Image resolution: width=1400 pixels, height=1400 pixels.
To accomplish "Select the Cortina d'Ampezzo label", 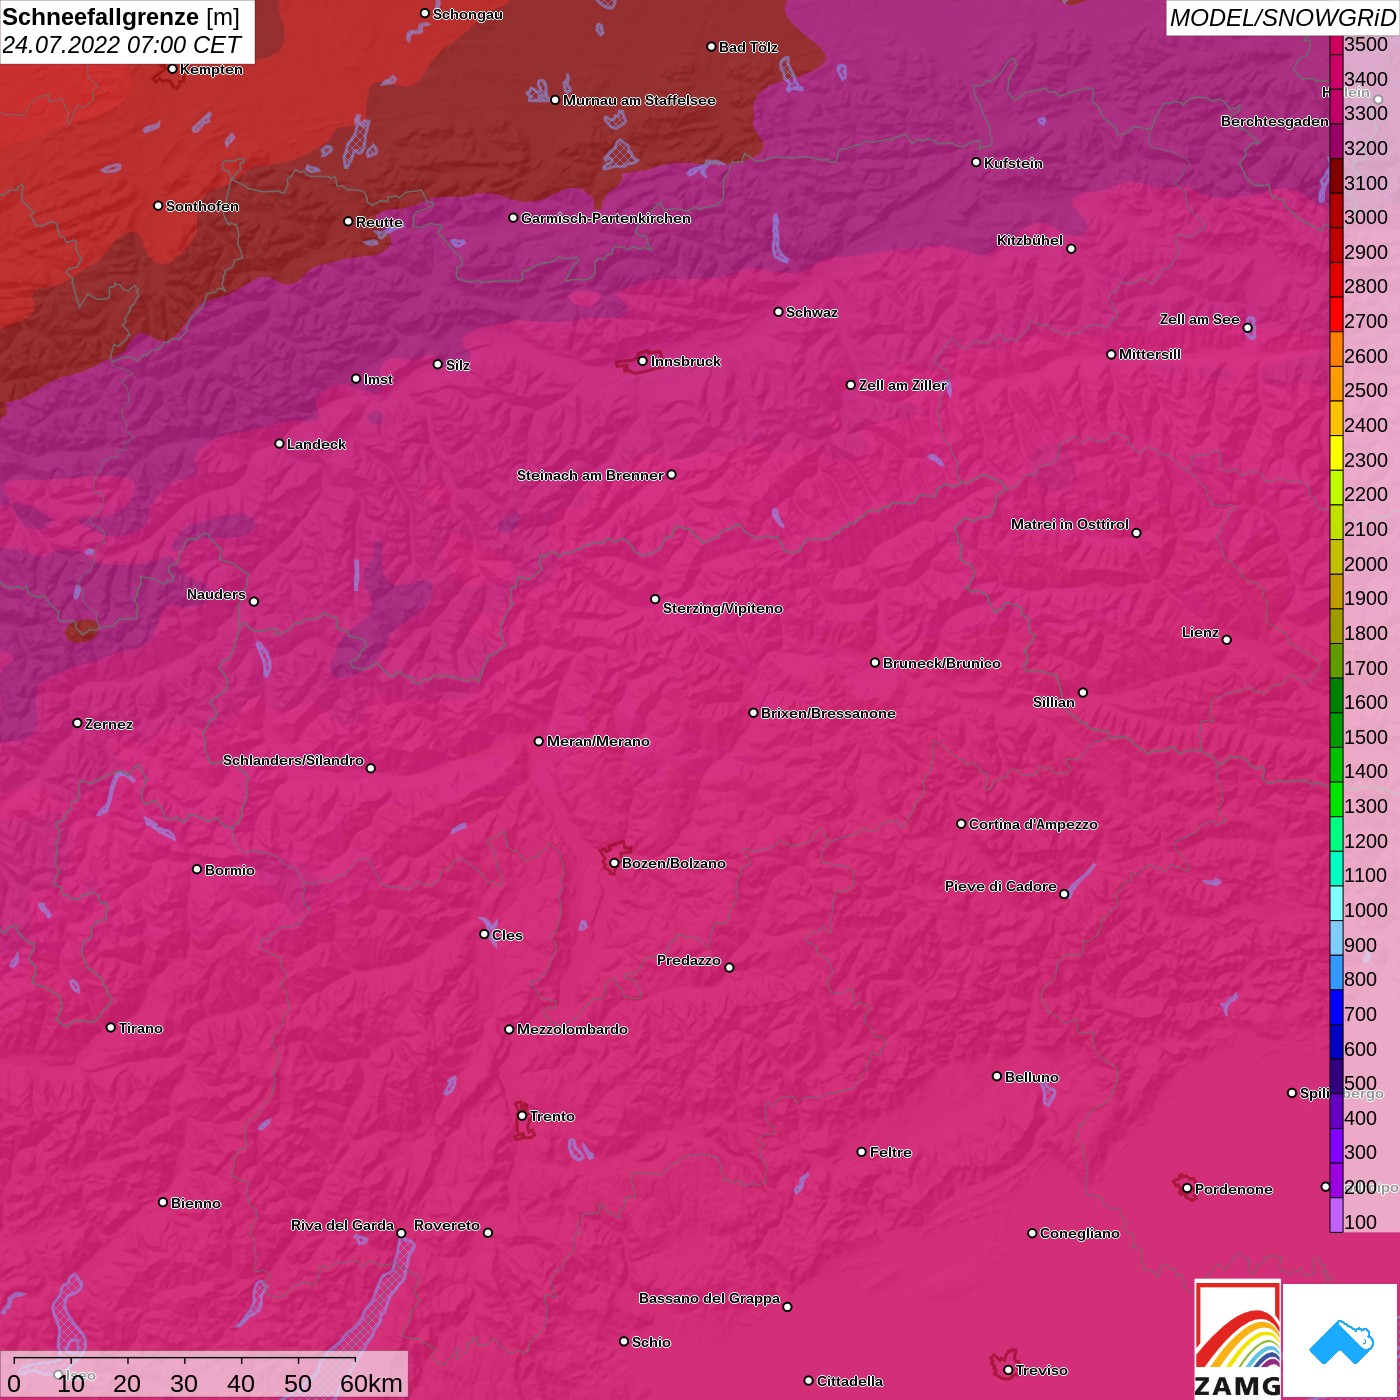I will (1033, 824).
